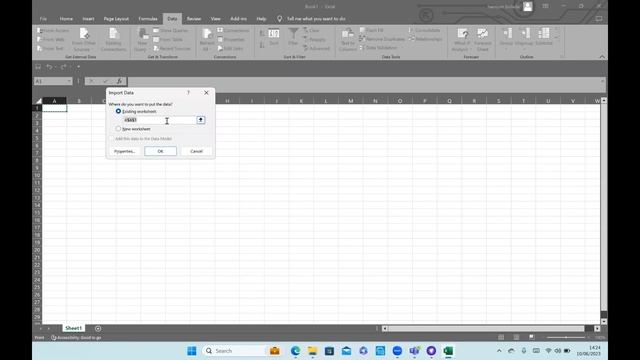Click the Undo icon in Quick Access Toolbar
This screenshot has width=640, height=360.
tap(49, 67)
